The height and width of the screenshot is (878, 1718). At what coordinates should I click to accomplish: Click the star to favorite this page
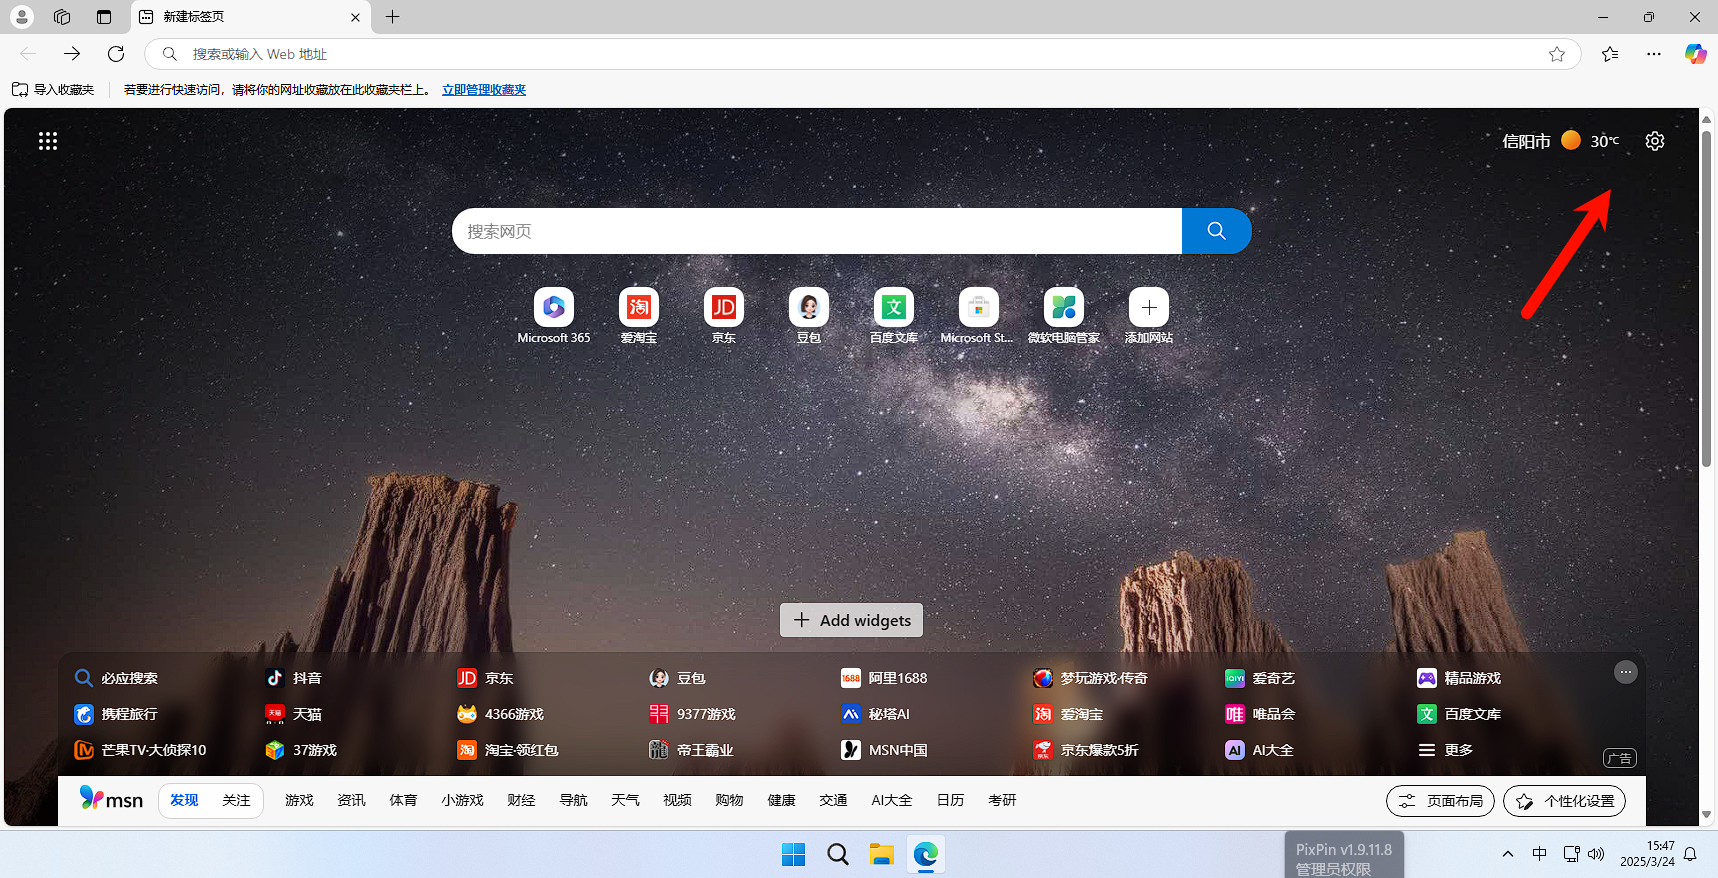click(1557, 54)
